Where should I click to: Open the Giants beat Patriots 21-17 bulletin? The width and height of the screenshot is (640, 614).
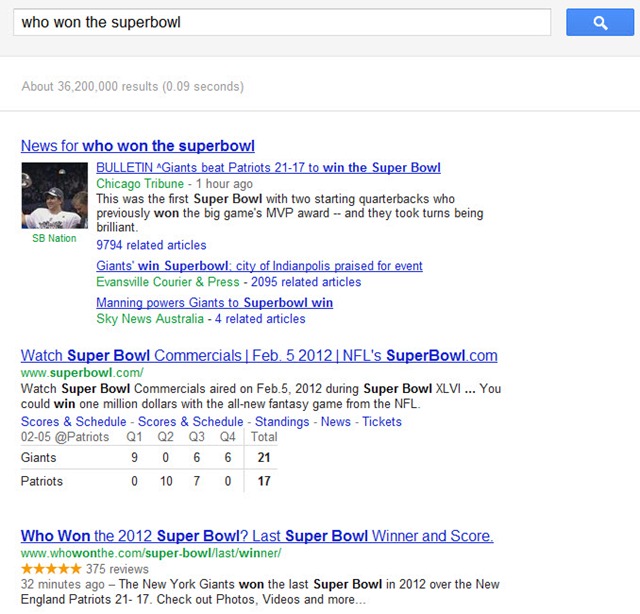pos(268,168)
